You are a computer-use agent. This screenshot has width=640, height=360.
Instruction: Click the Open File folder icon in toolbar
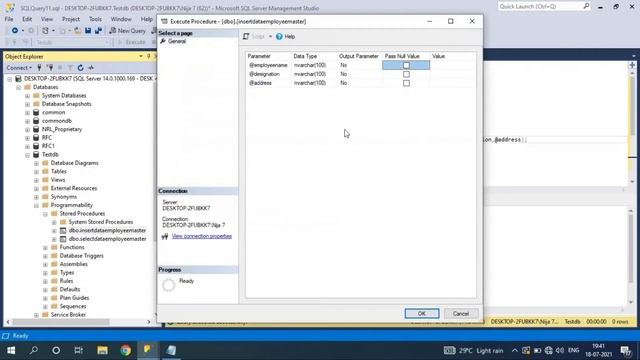pyautogui.click(x=78, y=31)
